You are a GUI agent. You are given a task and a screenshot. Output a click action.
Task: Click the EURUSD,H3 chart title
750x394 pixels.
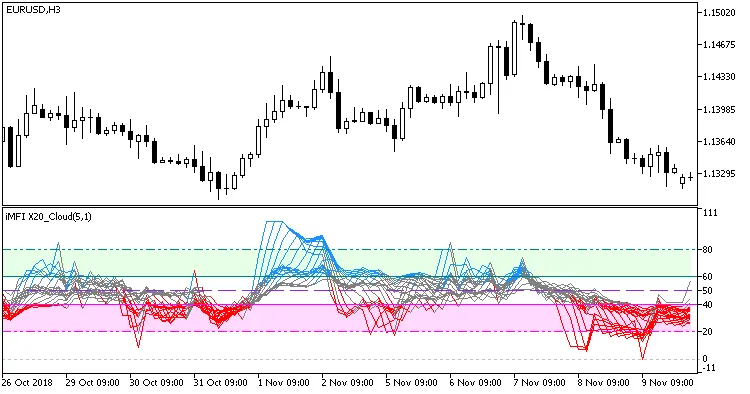pos(33,10)
